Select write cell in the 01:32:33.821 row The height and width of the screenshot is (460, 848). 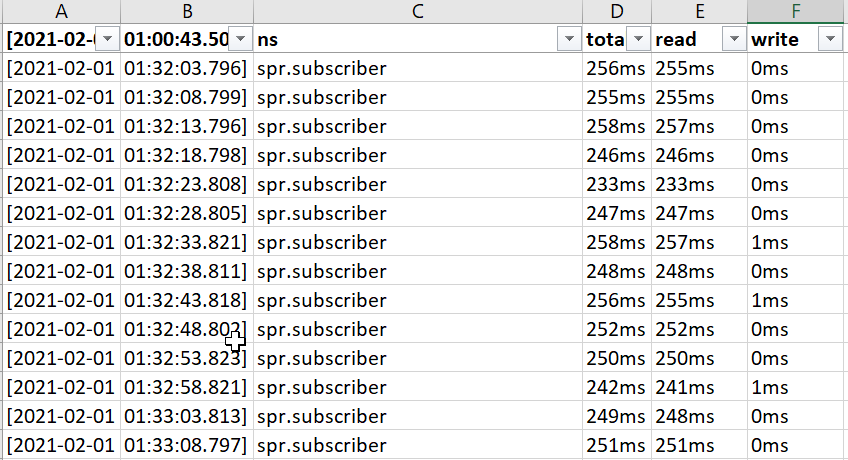coord(796,243)
